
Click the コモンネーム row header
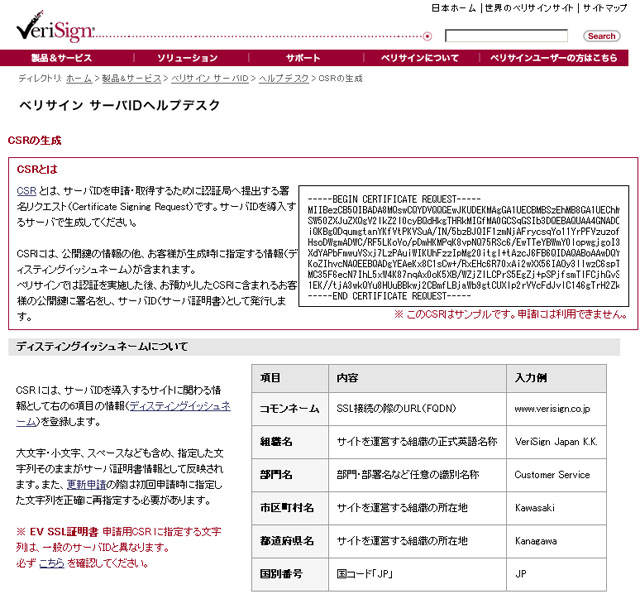[290, 409]
